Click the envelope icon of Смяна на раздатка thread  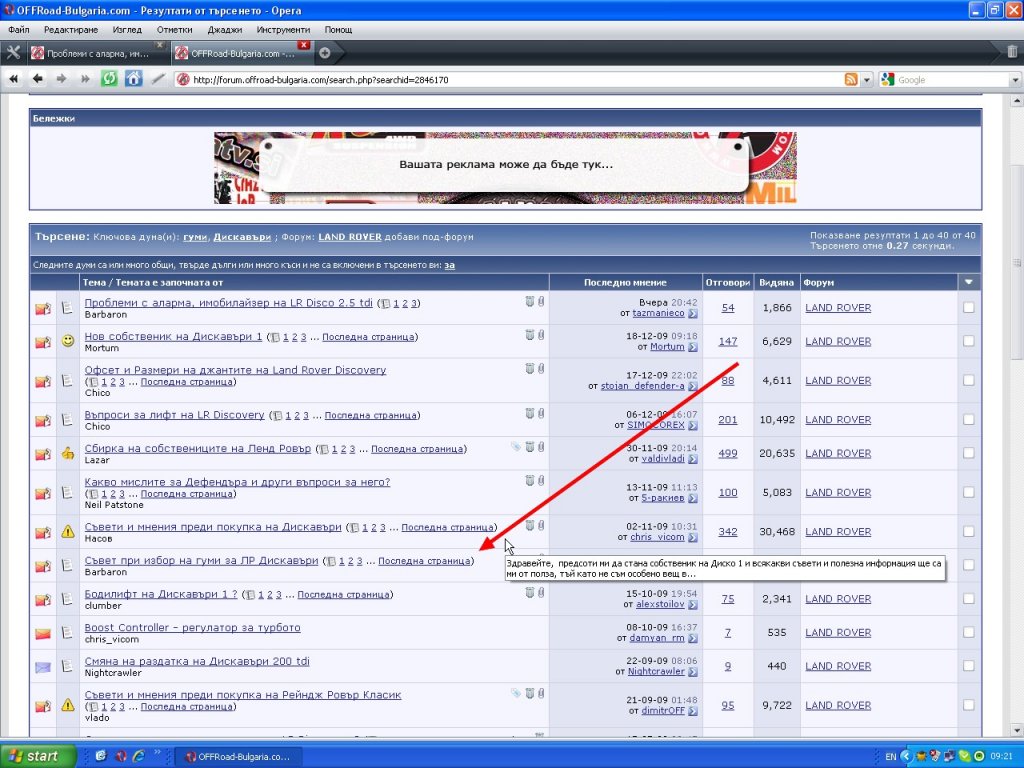pos(42,667)
